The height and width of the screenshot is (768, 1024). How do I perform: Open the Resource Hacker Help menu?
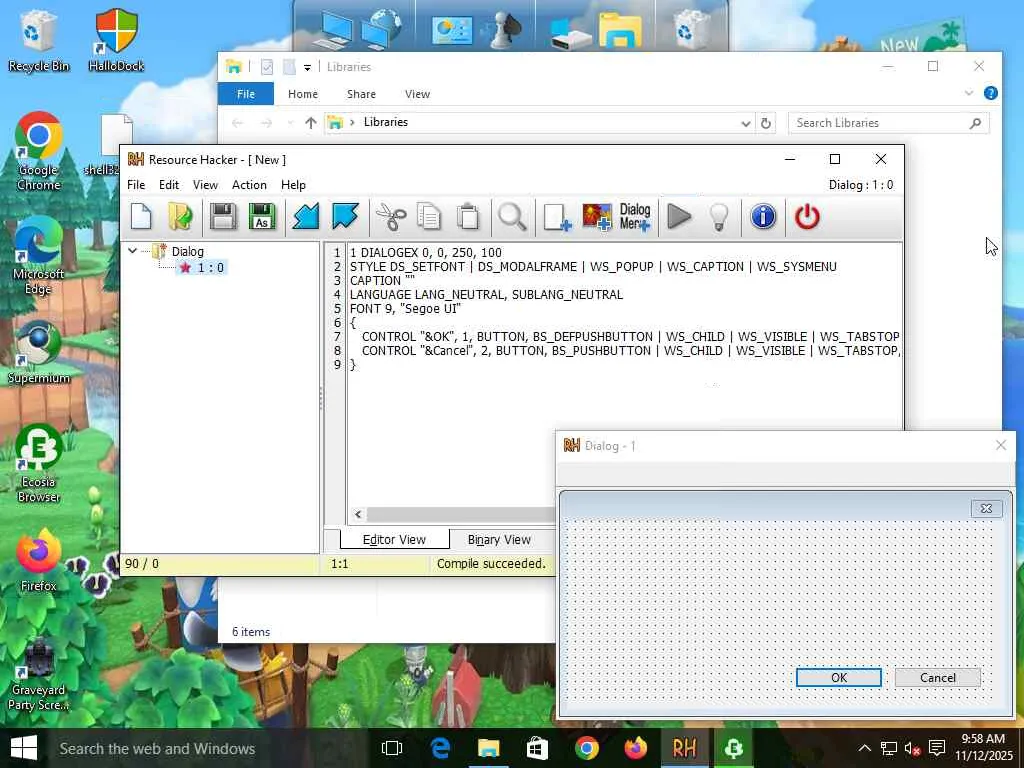click(293, 185)
